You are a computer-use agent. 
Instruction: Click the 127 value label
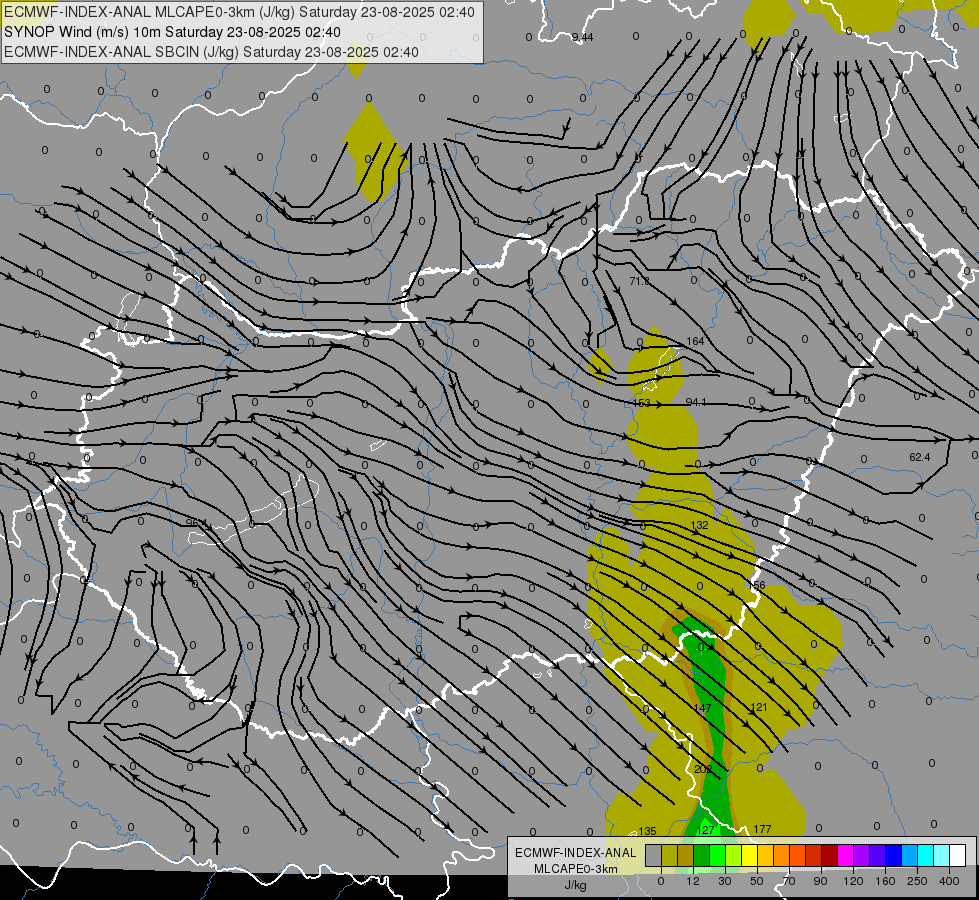705,830
